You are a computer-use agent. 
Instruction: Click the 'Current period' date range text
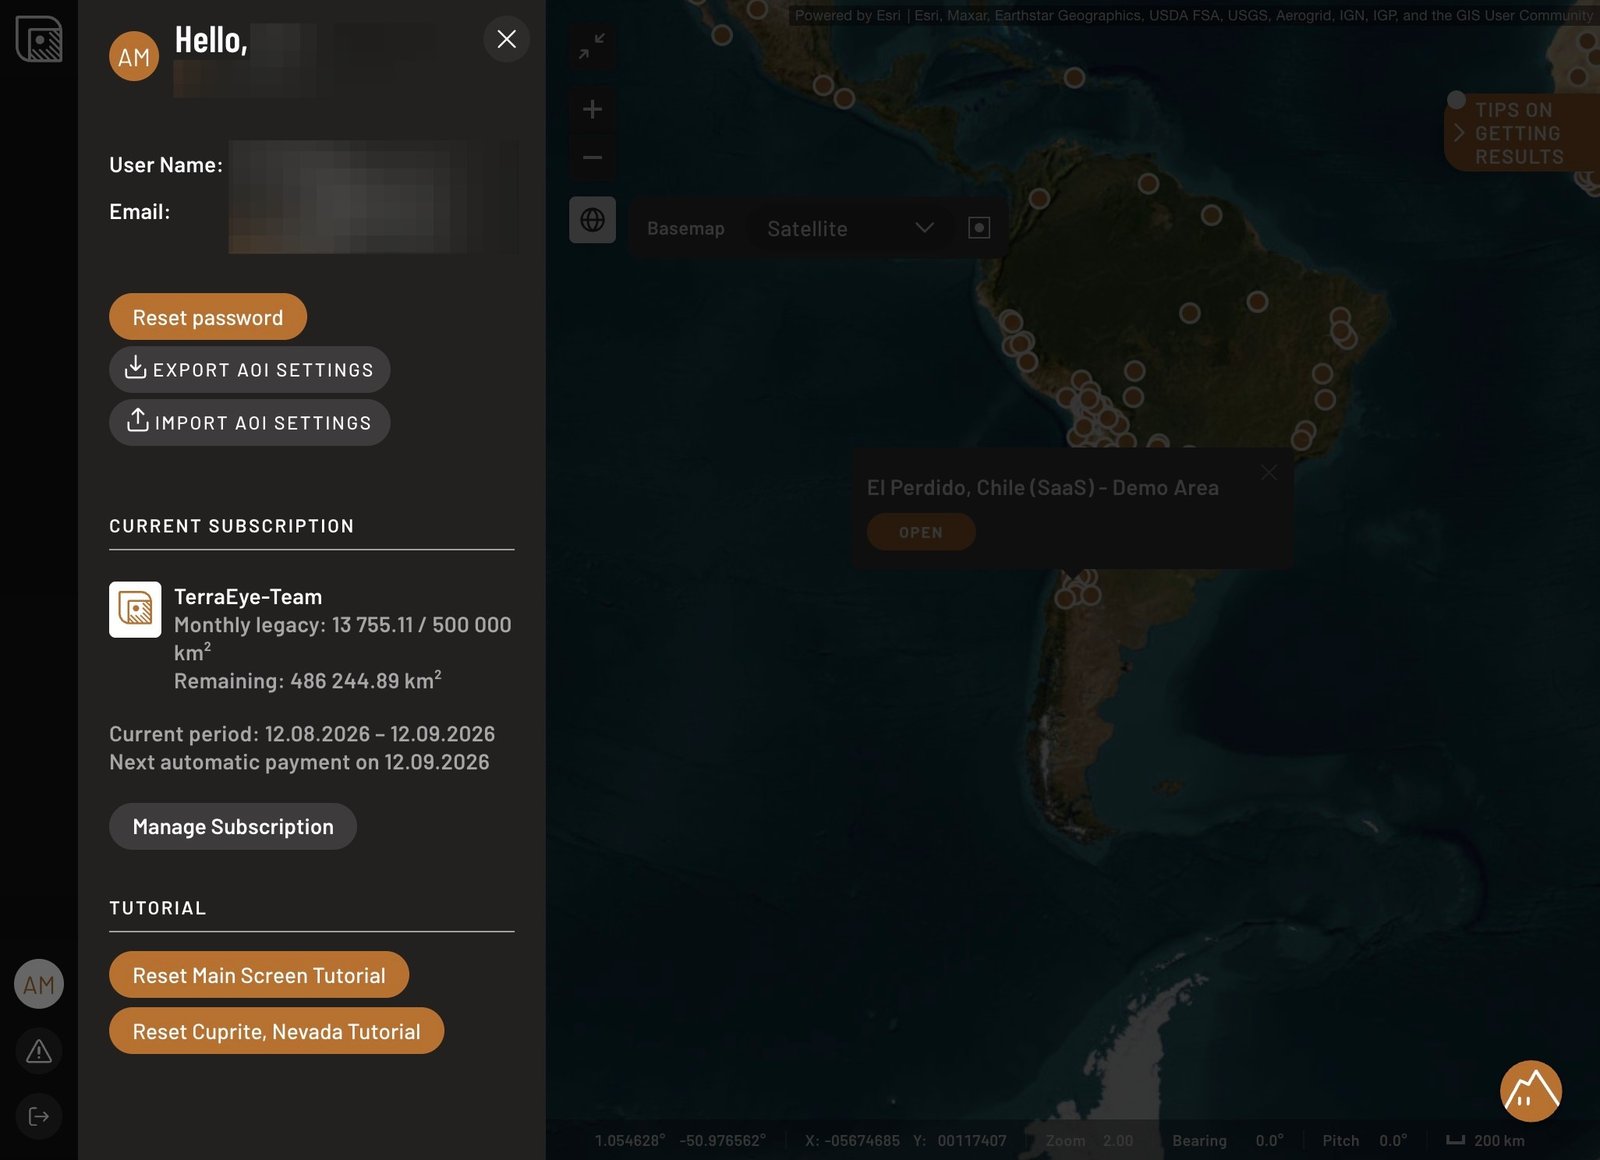pos(302,734)
